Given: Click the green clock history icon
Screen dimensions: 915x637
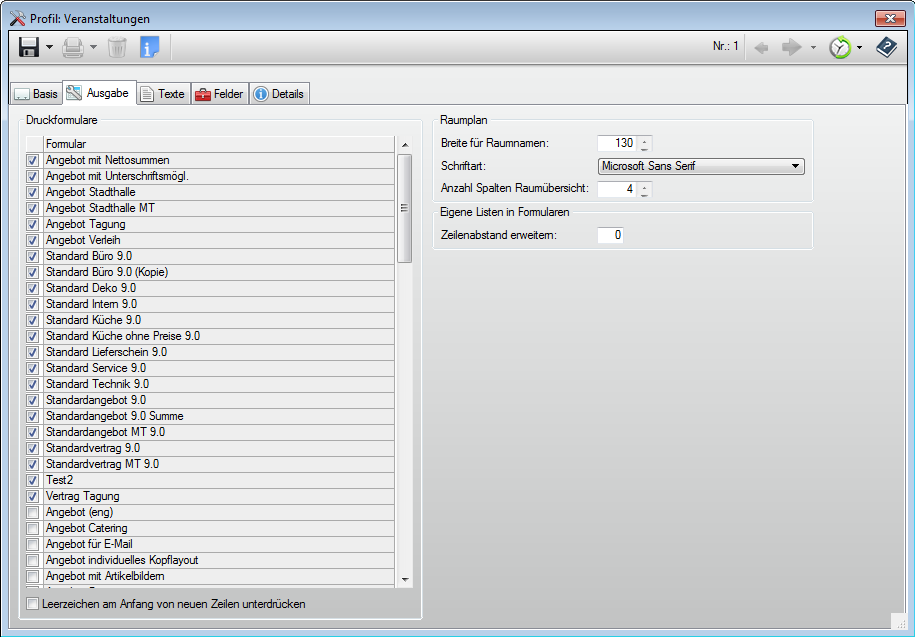Looking at the screenshot, I should 841,47.
